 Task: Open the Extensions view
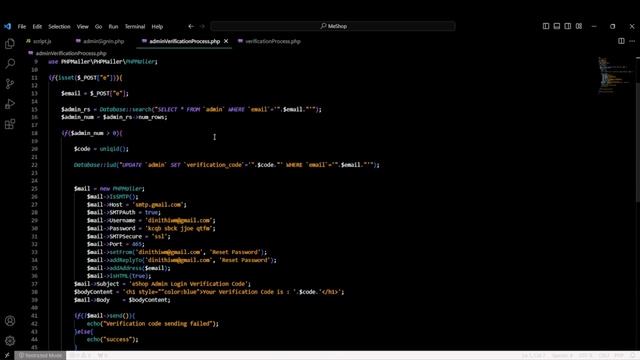(10, 124)
